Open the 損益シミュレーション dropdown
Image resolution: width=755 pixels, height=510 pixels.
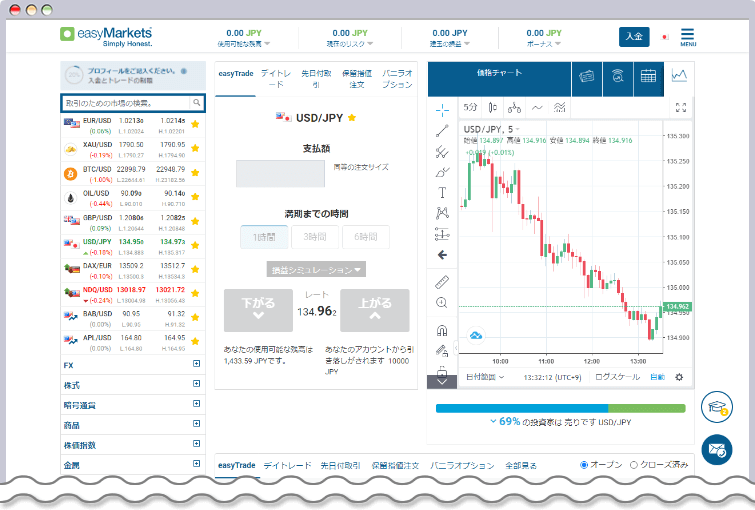coord(316,270)
